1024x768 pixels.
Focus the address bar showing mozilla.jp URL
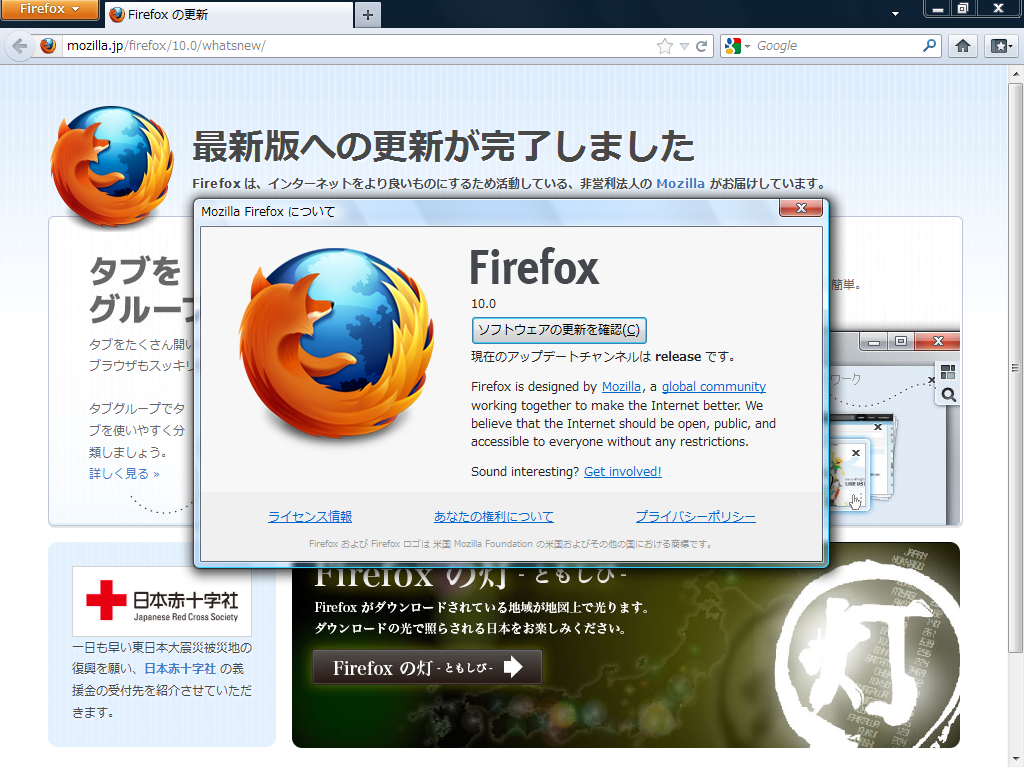(x=359, y=46)
